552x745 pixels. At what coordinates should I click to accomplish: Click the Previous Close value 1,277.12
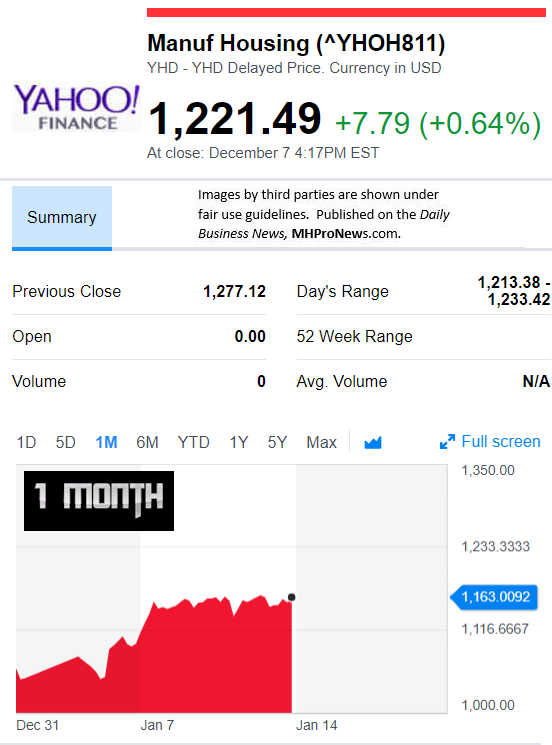pyautogui.click(x=234, y=291)
